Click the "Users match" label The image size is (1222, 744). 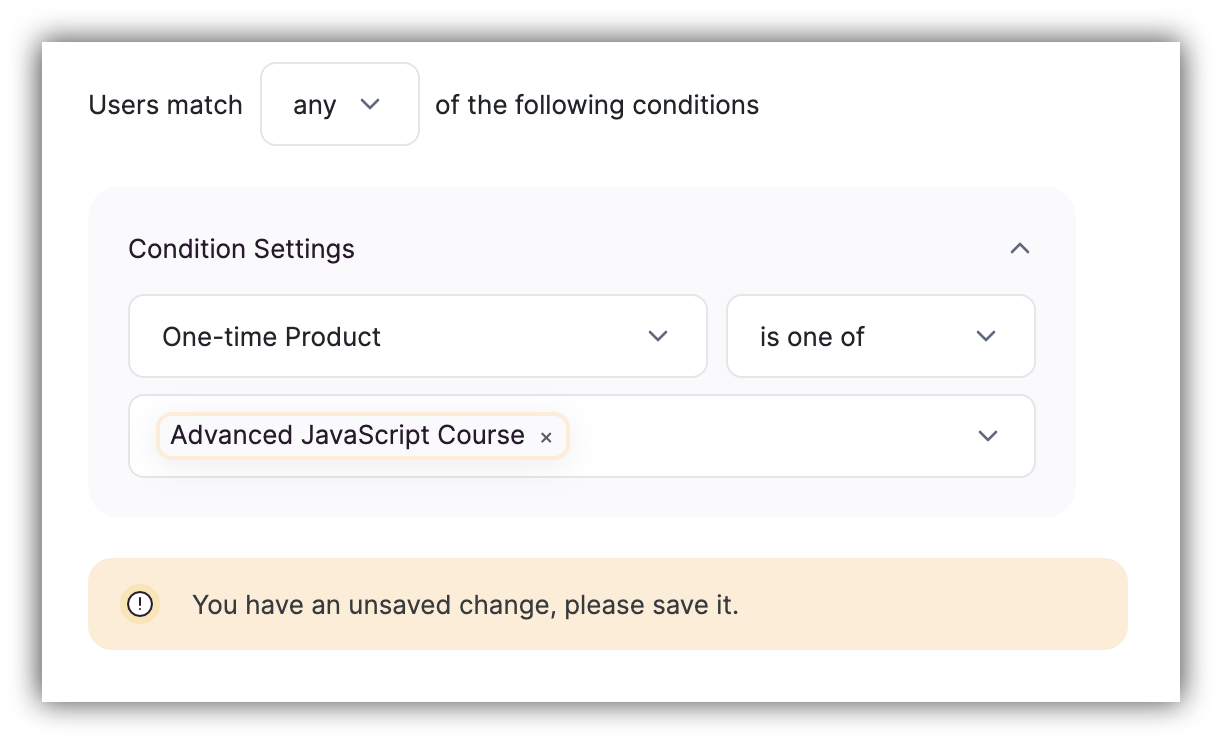165,104
